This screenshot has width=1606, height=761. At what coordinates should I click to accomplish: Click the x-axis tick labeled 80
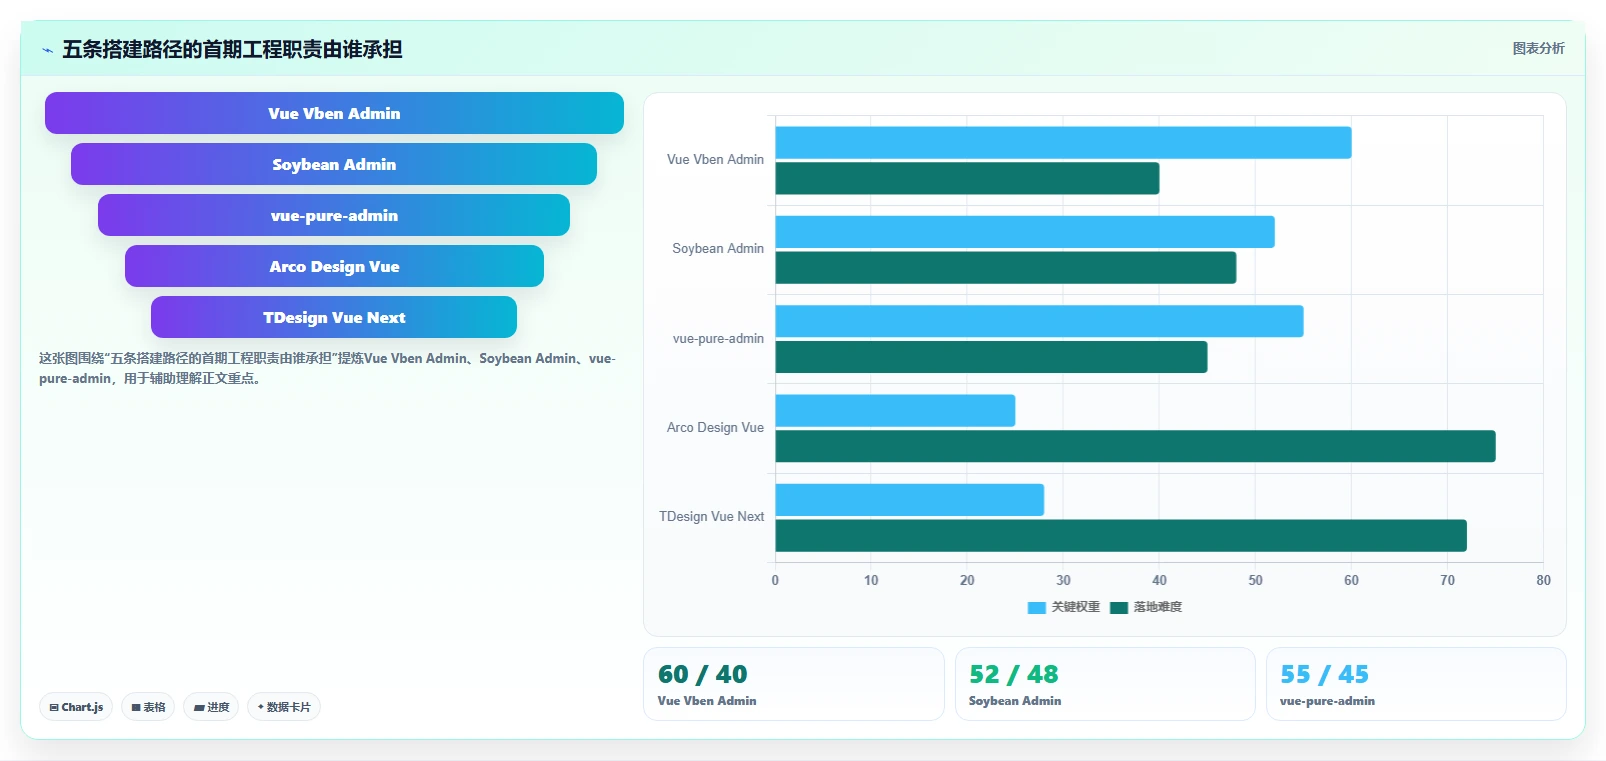point(1543,580)
